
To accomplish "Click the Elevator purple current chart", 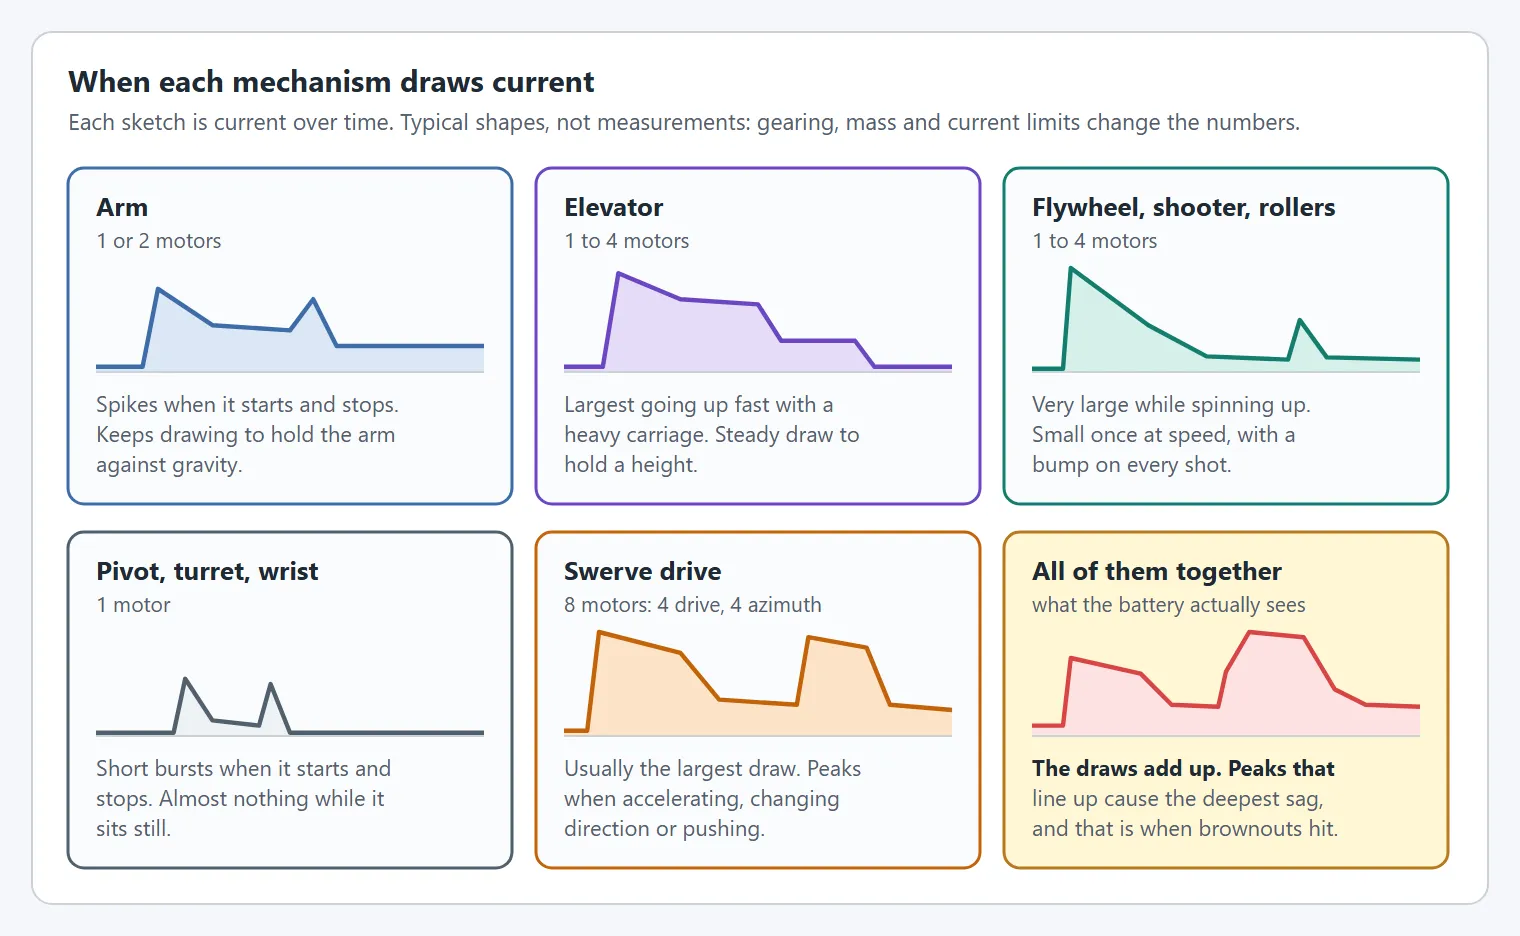I will (x=758, y=318).
